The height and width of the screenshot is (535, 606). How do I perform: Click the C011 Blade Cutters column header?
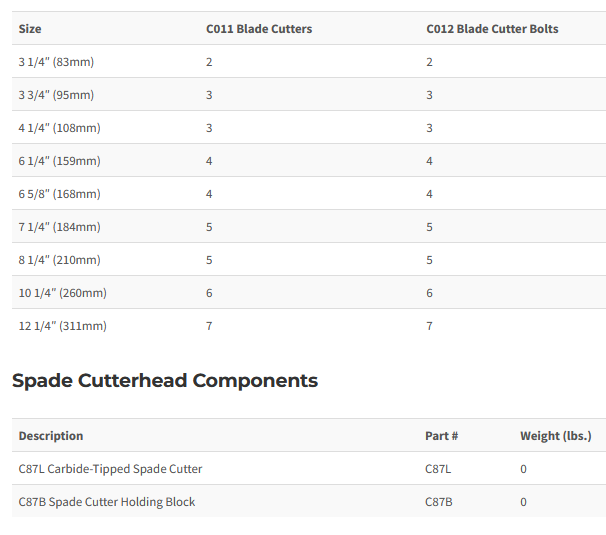click(x=259, y=29)
